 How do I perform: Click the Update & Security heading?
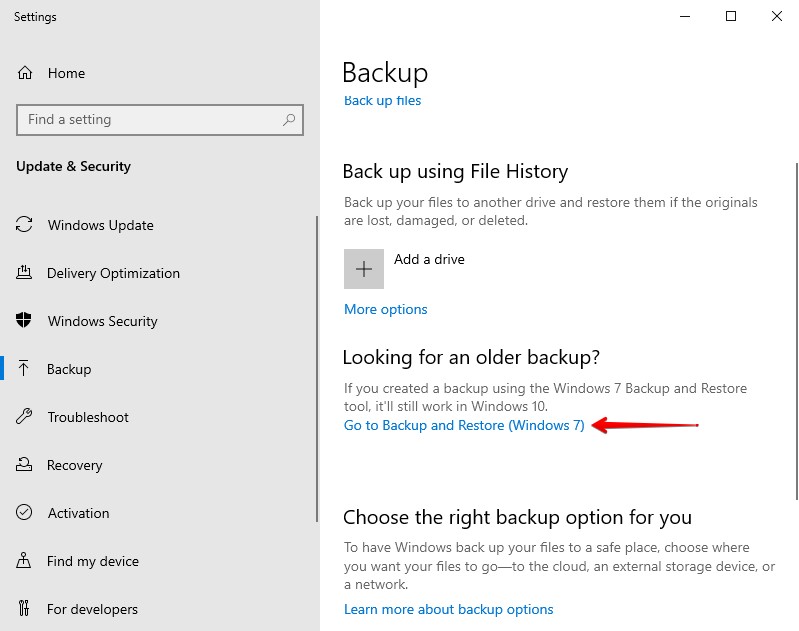click(73, 166)
